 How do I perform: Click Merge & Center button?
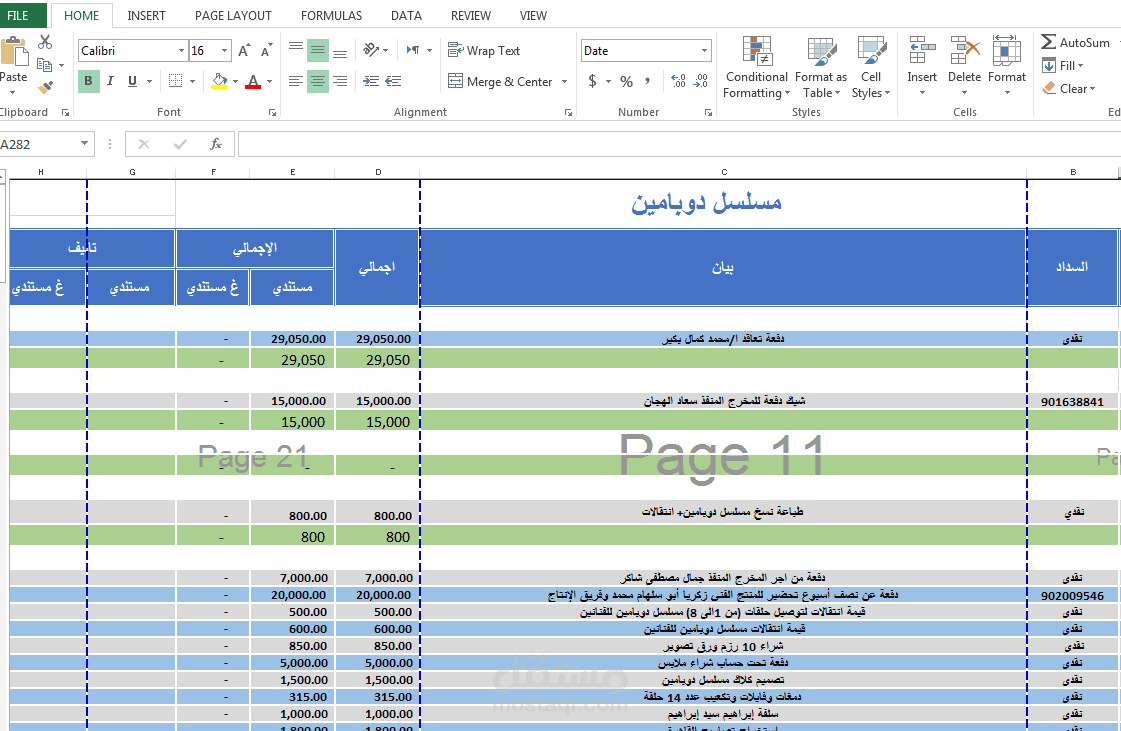click(500, 82)
